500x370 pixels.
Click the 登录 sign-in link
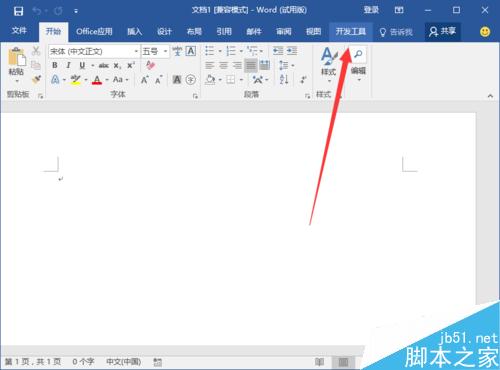pos(371,10)
